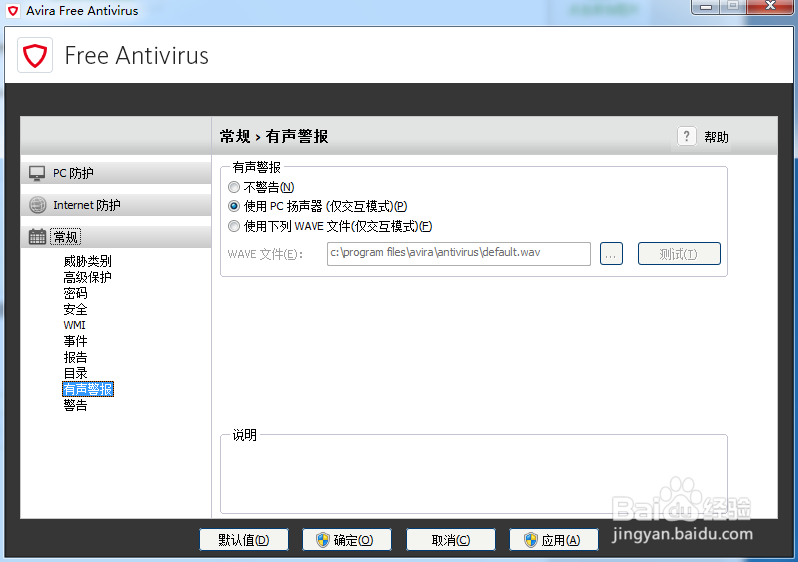Open the 事件 settings page
The image size is (798, 562).
click(75, 341)
